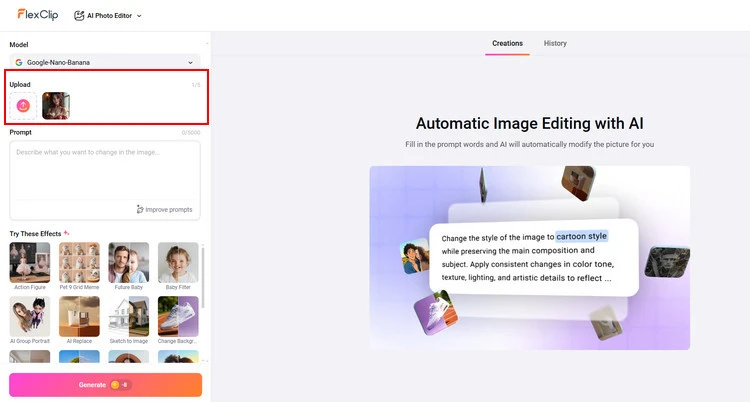Select the uploaded woman photo thumbnail
Viewport: 750px width, 402px height.
[x=56, y=106]
